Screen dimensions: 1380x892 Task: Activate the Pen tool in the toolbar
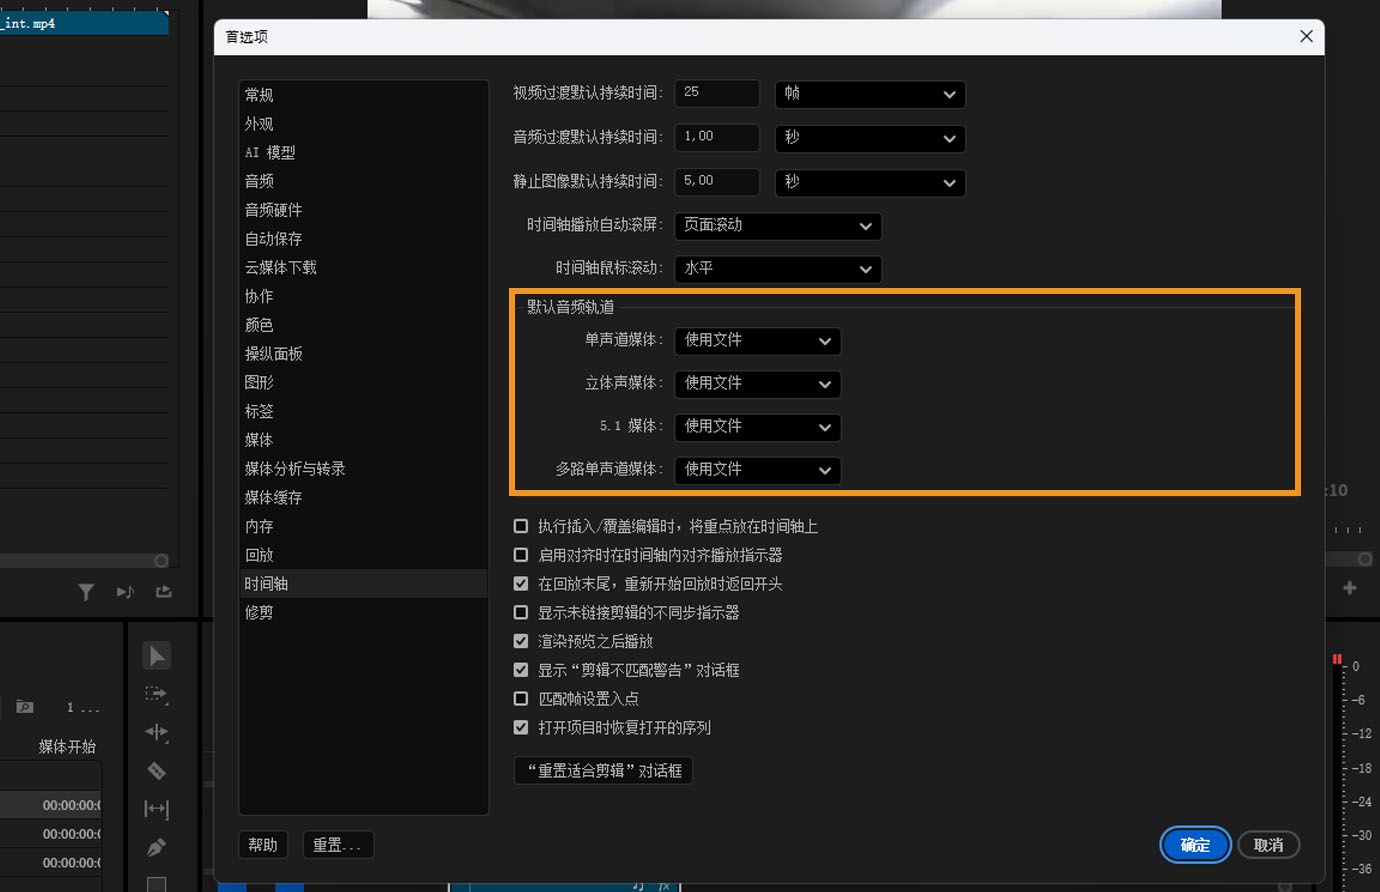(156, 847)
